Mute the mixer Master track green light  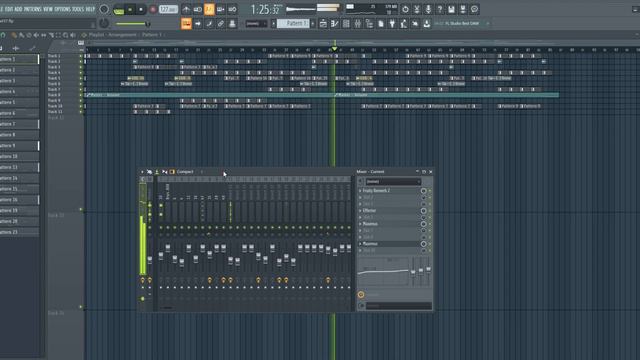150,227
